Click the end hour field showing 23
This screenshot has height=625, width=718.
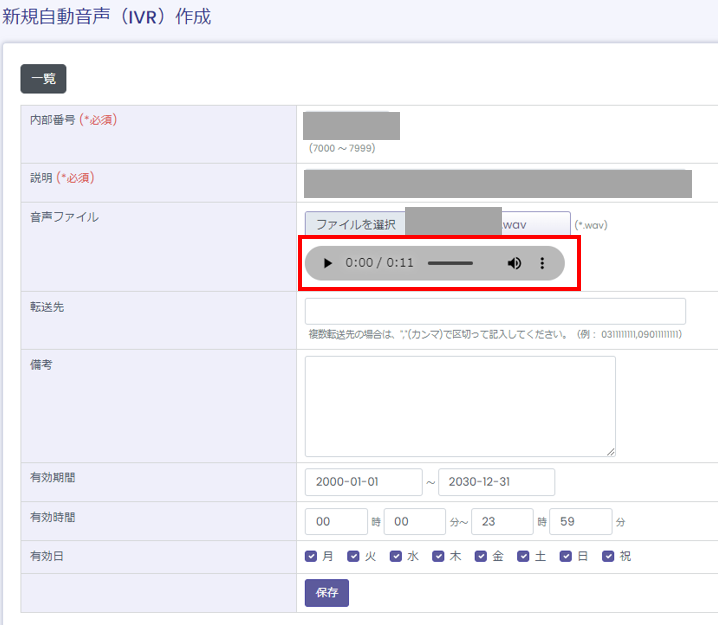coord(502,521)
